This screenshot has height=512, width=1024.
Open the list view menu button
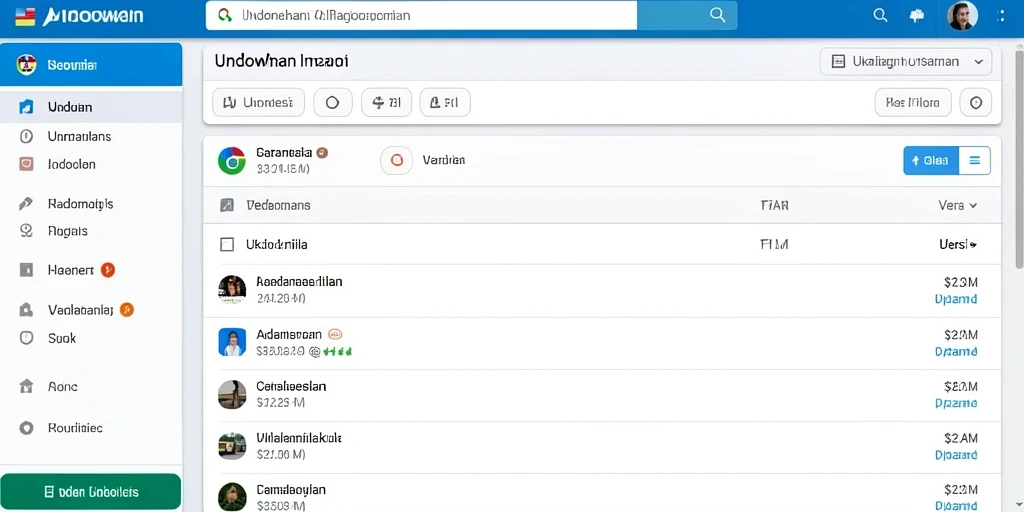click(974, 160)
